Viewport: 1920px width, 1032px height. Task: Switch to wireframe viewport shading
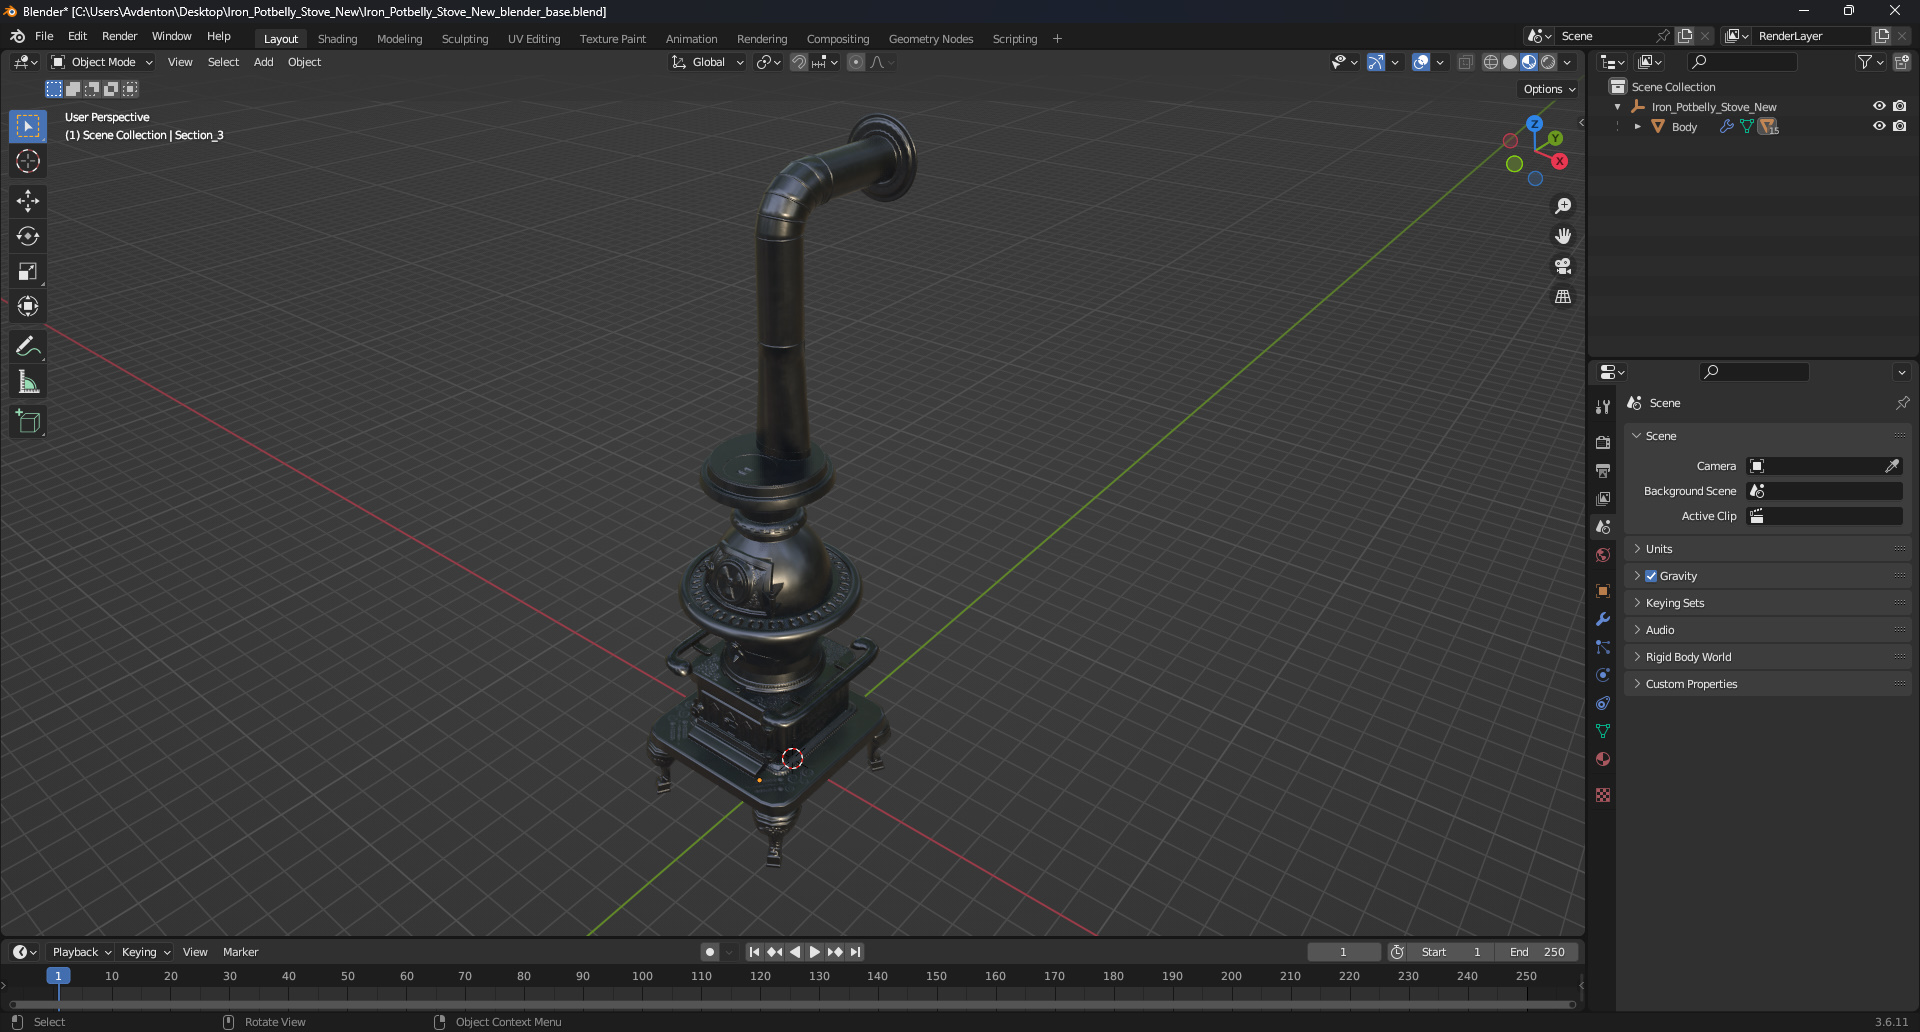(x=1490, y=62)
